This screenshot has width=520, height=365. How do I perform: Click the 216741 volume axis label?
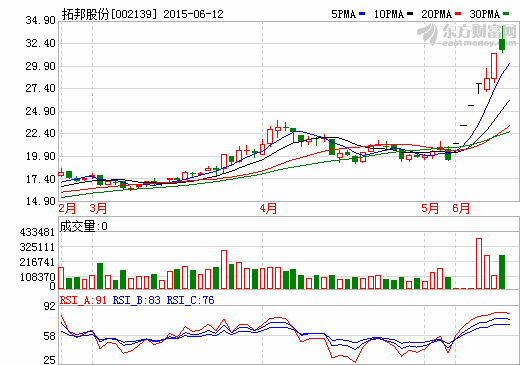[x=37, y=262]
